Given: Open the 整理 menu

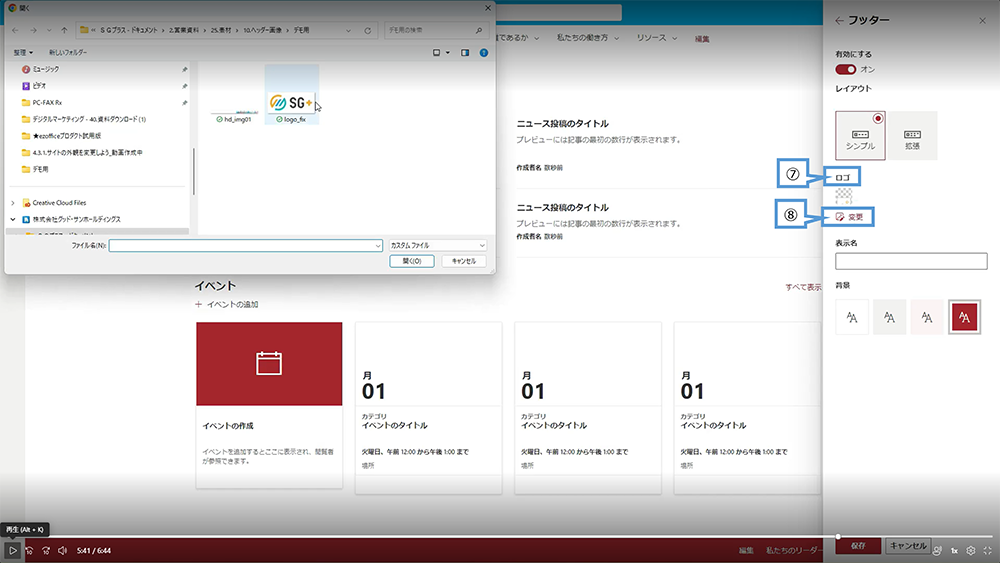Looking at the screenshot, I should pos(23,52).
